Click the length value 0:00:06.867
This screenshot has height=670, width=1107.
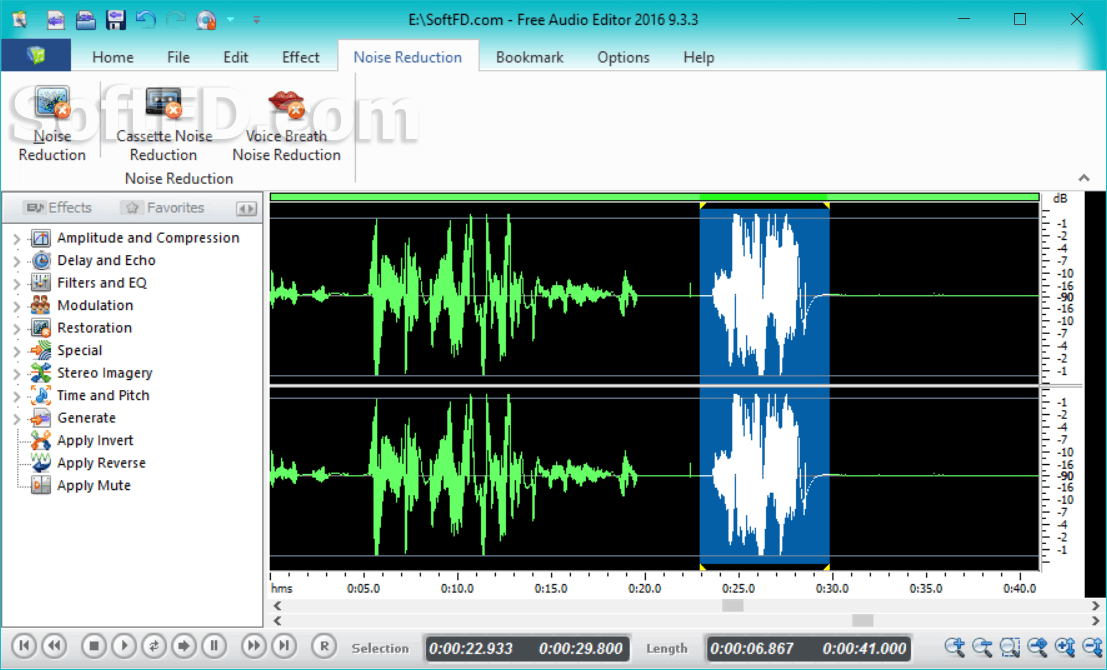[x=752, y=648]
